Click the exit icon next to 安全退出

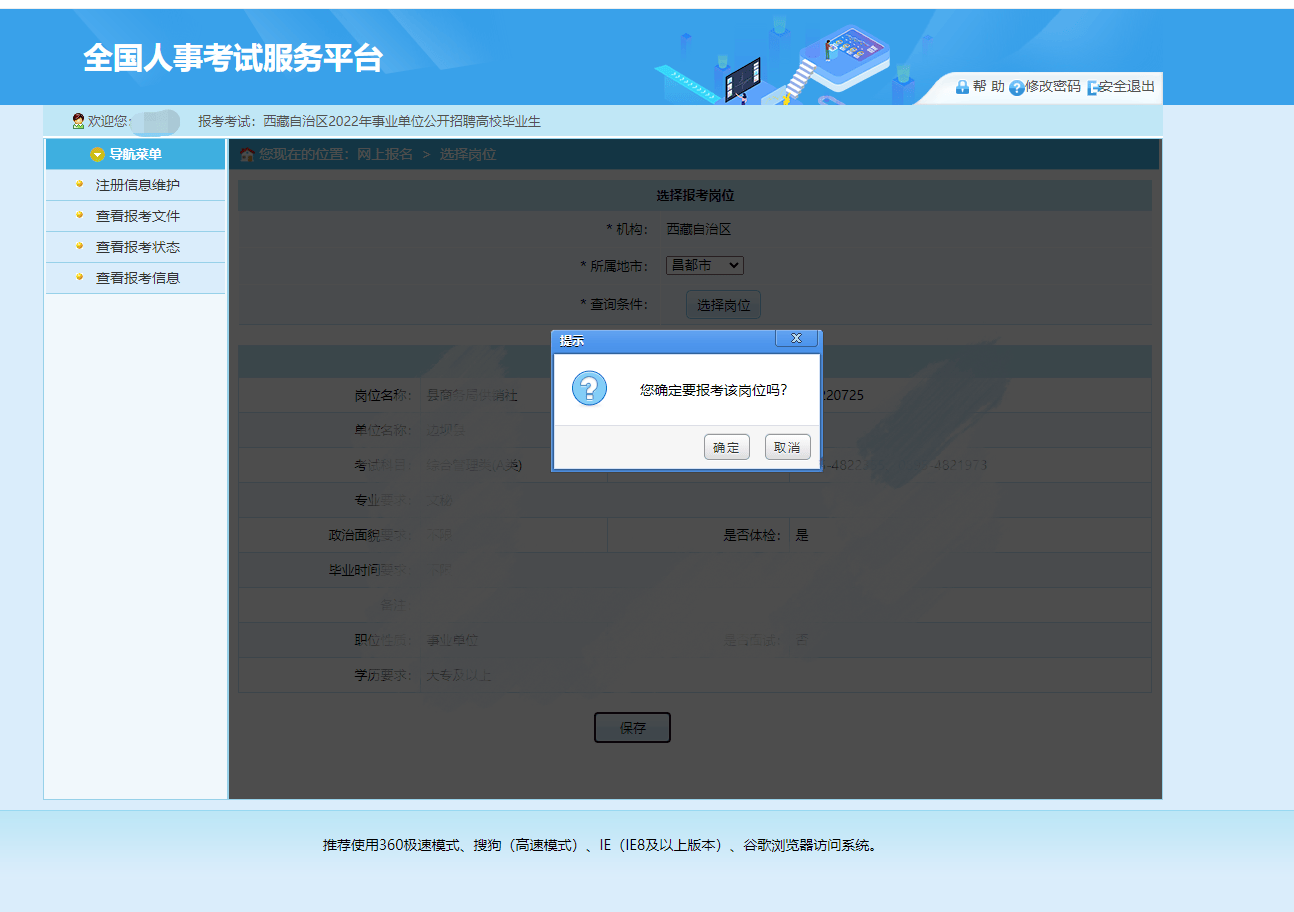[1093, 88]
